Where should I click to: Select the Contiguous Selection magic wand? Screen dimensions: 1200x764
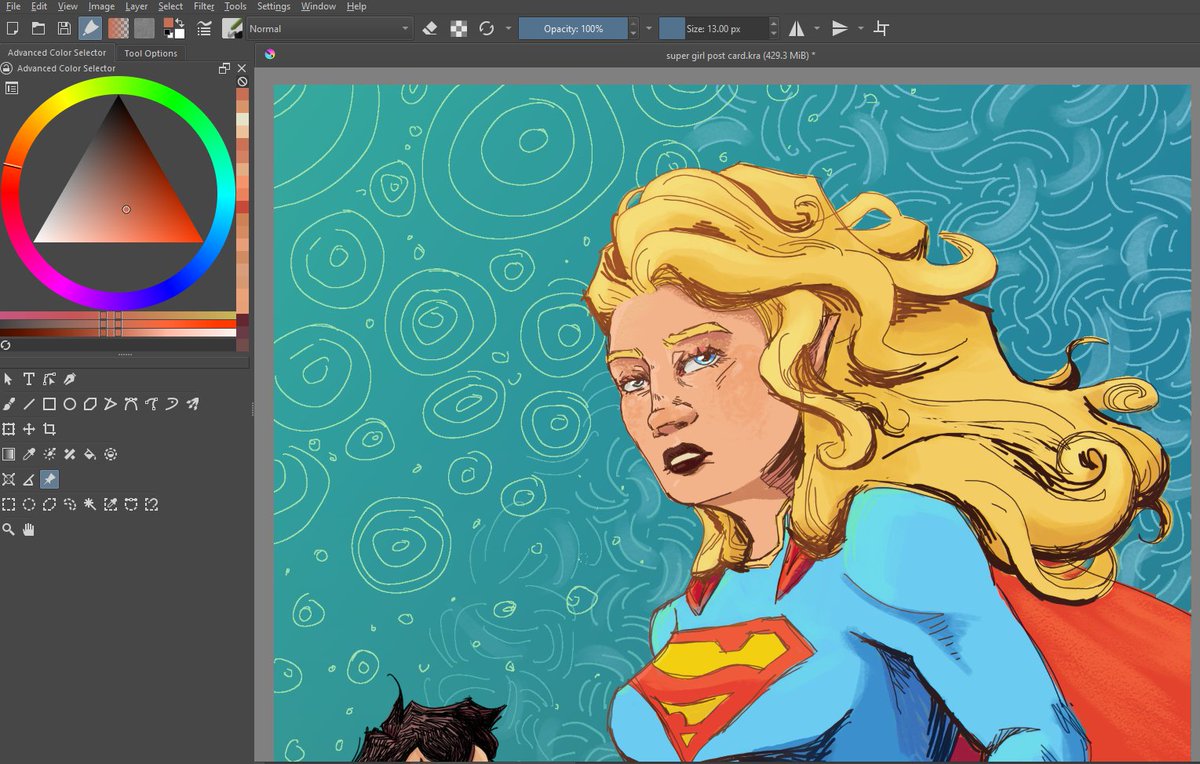[90, 504]
